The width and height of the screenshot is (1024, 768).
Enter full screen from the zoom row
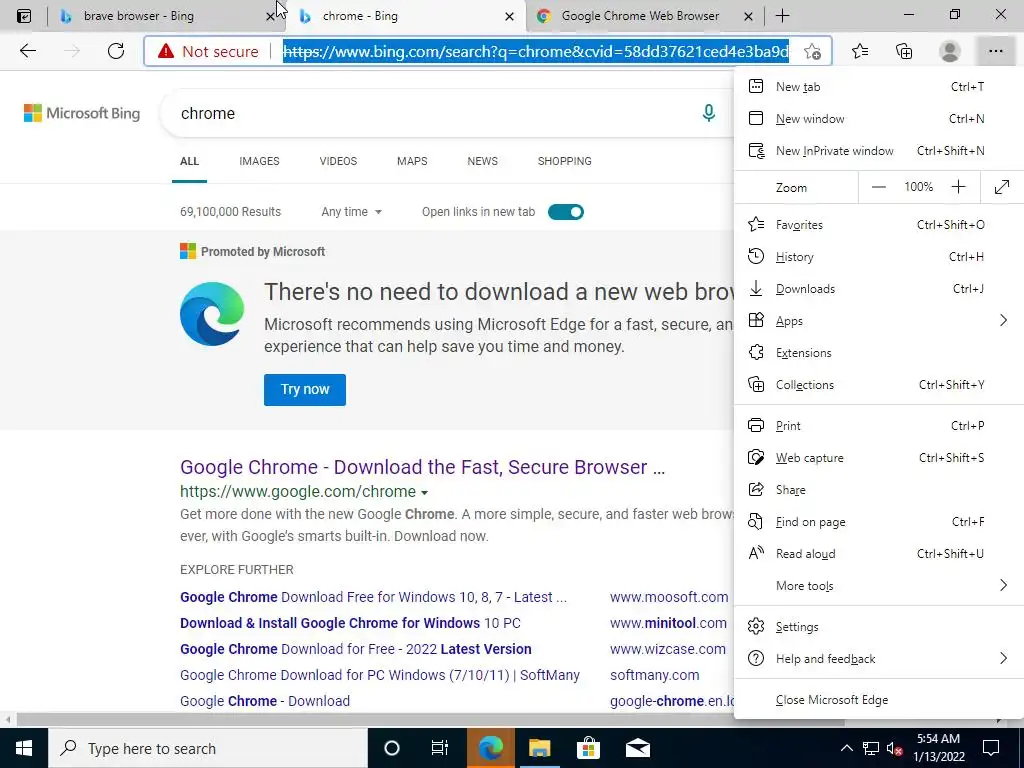[x=1002, y=187]
